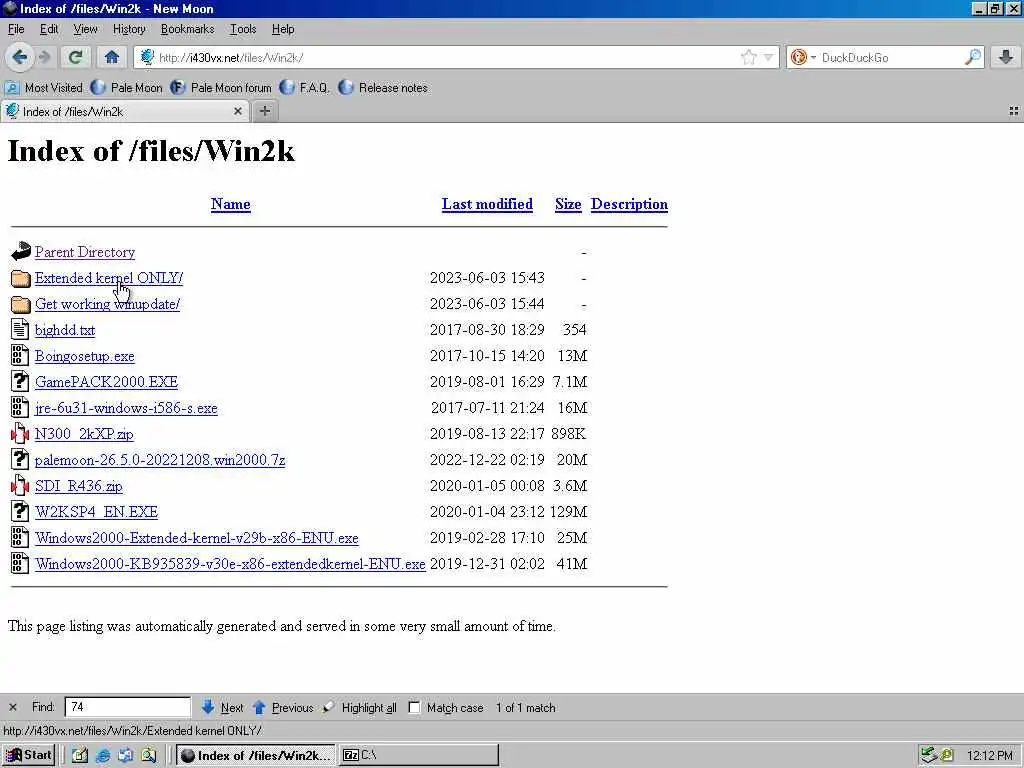This screenshot has height=768, width=1024.
Task: Download palemoon-26.5.0-20221208.win2000.7z
Action: tap(160, 460)
